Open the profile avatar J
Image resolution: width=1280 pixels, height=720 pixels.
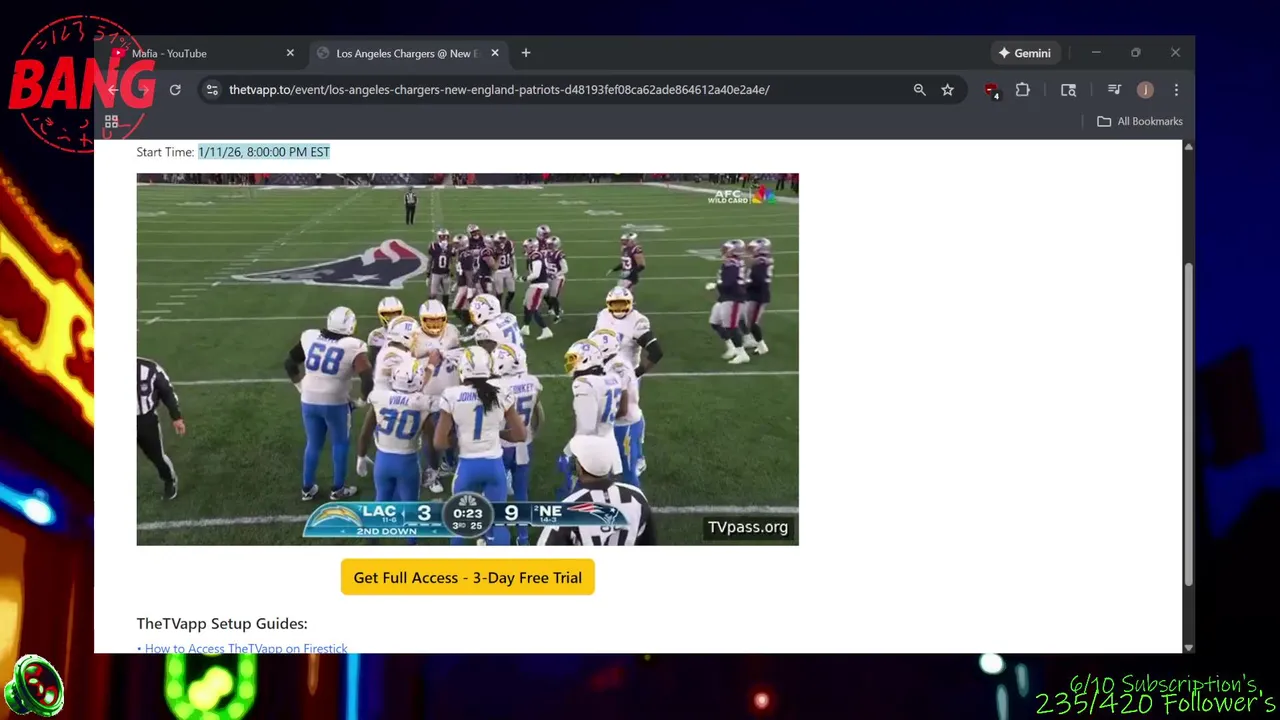[1145, 90]
